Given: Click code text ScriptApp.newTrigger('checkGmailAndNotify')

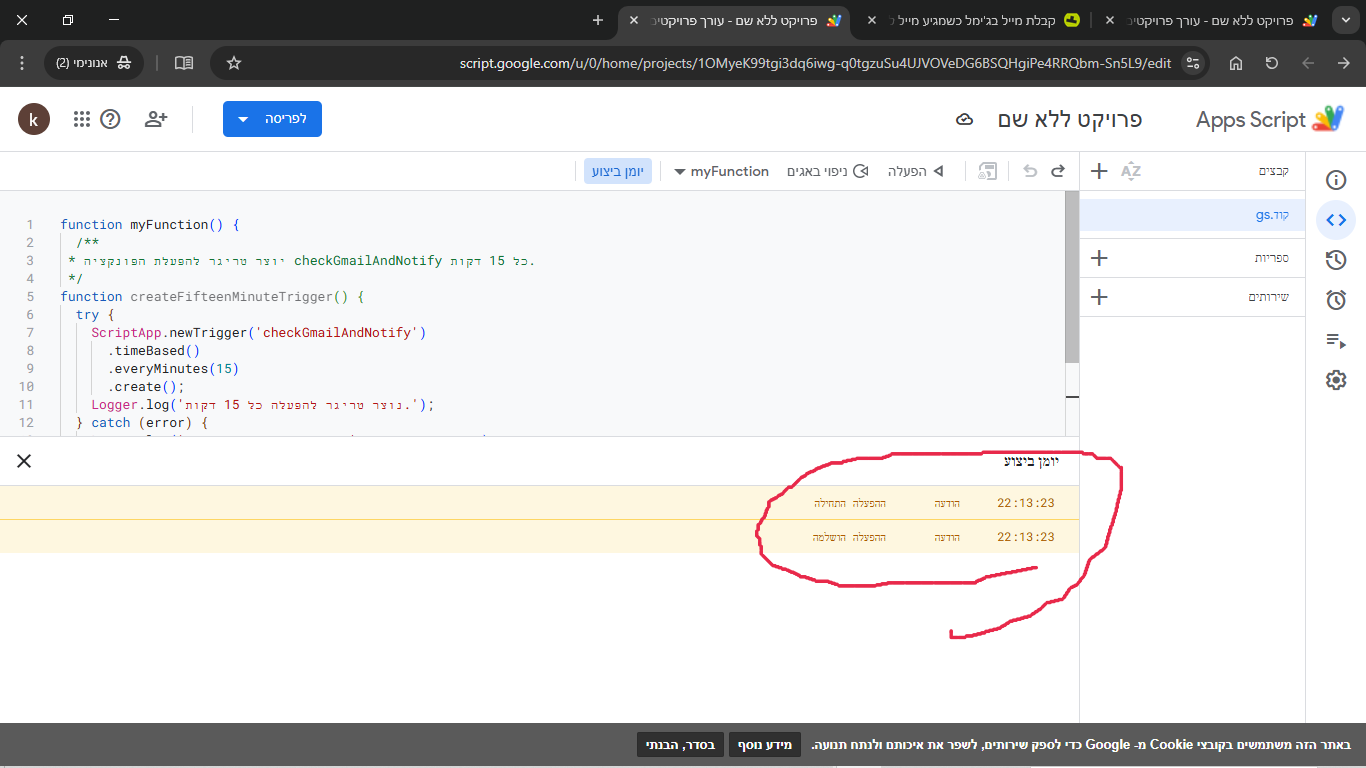Looking at the screenshot, I should pos(259,333).
